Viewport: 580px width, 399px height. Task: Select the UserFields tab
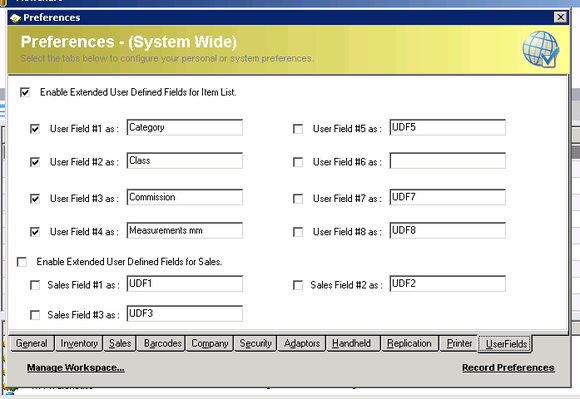[x=505, y=344]
